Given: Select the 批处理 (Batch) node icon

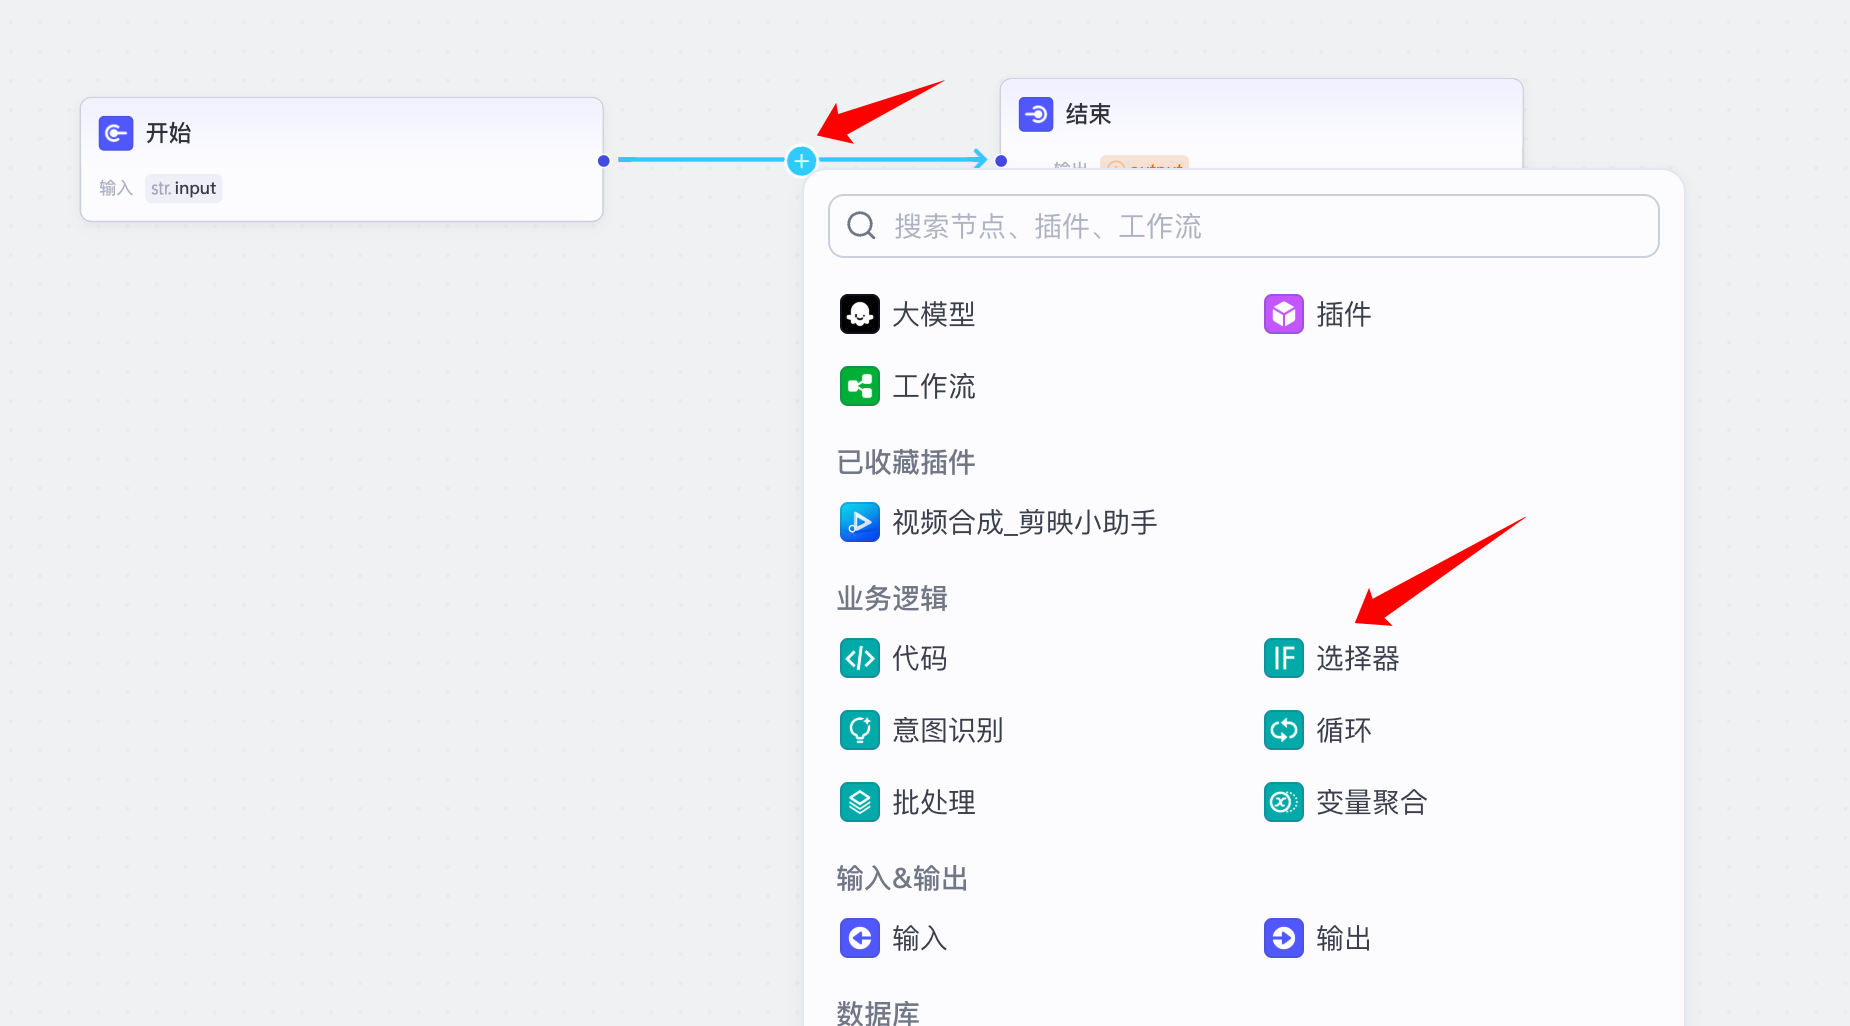Looking at the screenshot, I should (860, 801).
